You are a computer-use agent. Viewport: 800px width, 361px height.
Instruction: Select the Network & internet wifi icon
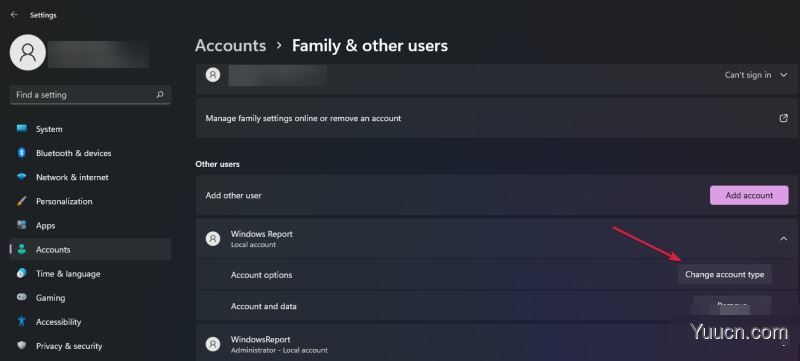[21, 177]
